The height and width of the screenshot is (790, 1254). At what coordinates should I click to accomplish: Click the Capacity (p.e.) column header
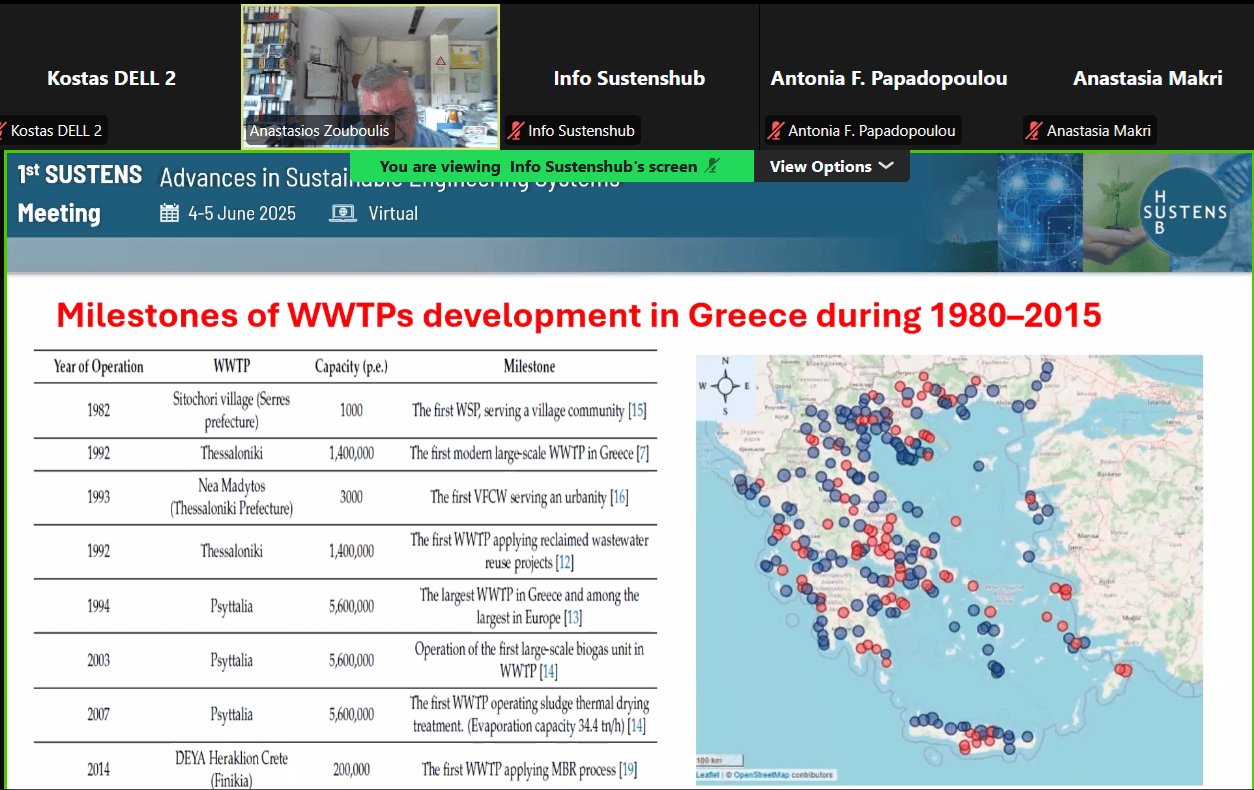pyautogui.click(x=351, y=367)
